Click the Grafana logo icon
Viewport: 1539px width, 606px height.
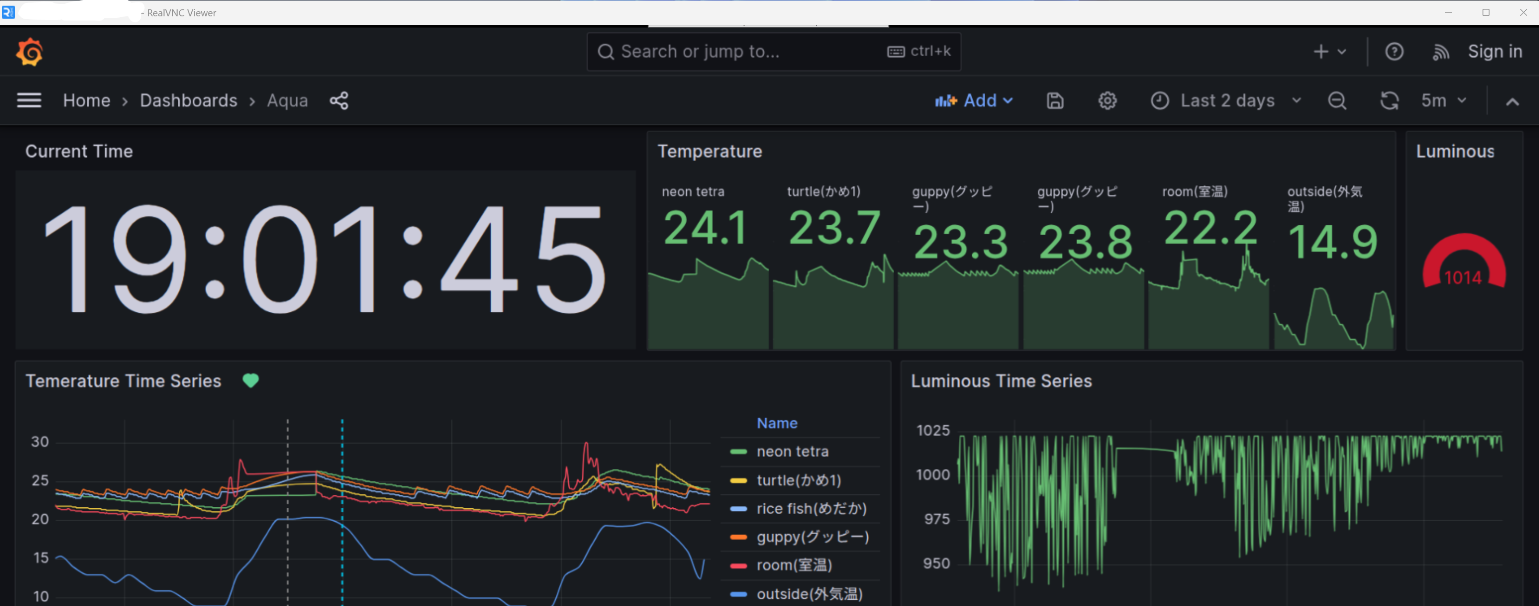pos(30,52)
